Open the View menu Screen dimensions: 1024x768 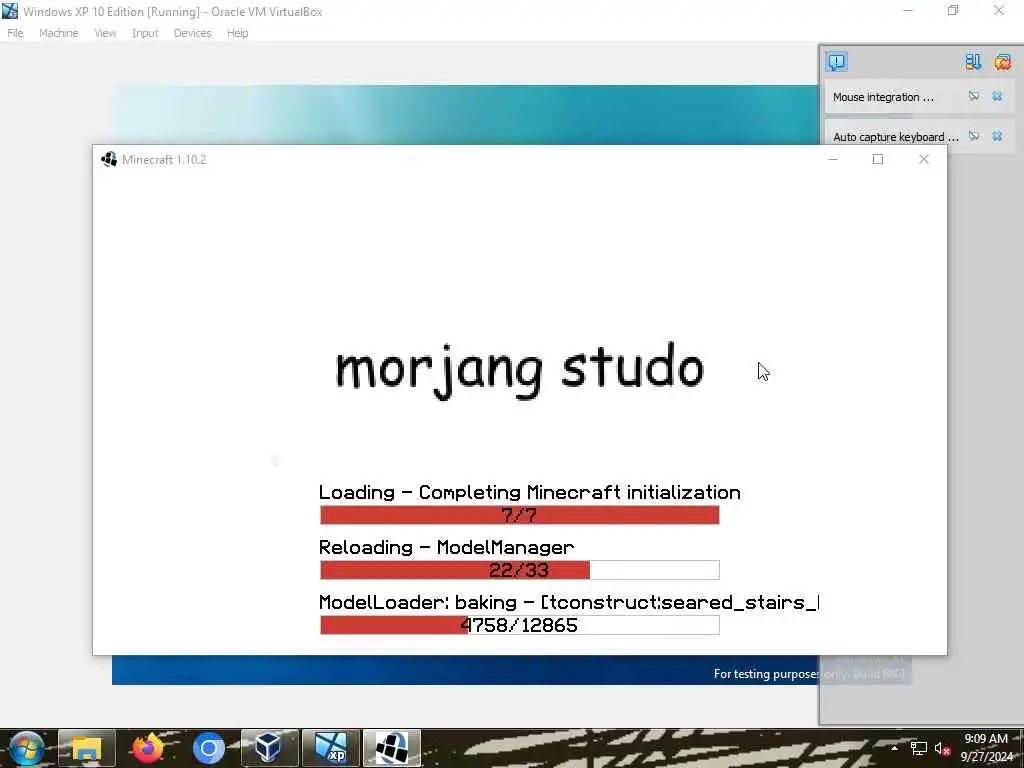click(104, 33)
